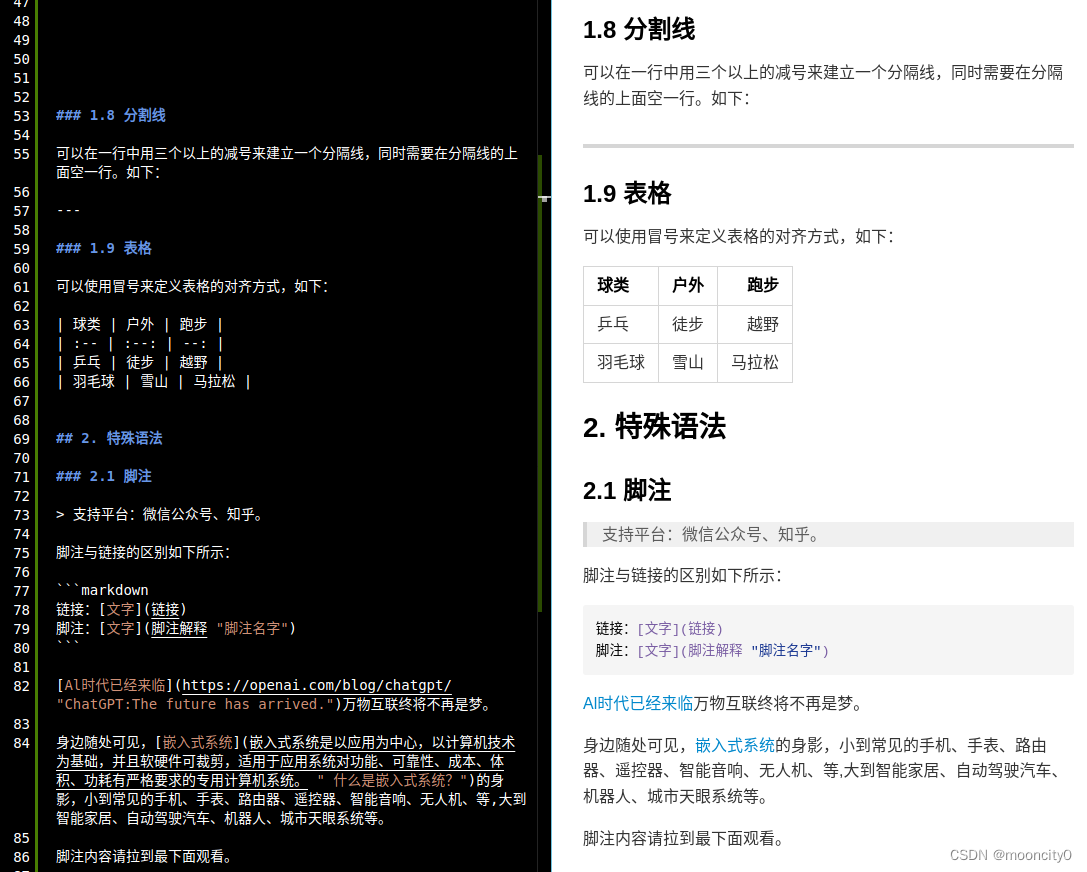Viewport: 1087px width, 872px height.
Task: Click '脚注与链接的区别如下所示：' in the preview
Action: [683, 575]
